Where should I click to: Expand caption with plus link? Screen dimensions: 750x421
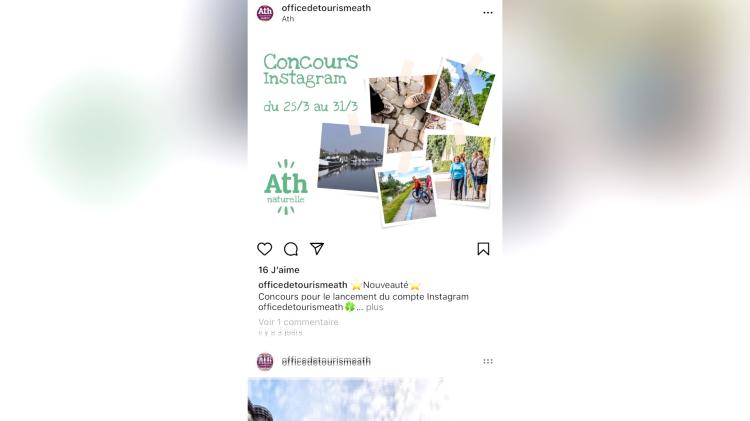tap(375, 307)
